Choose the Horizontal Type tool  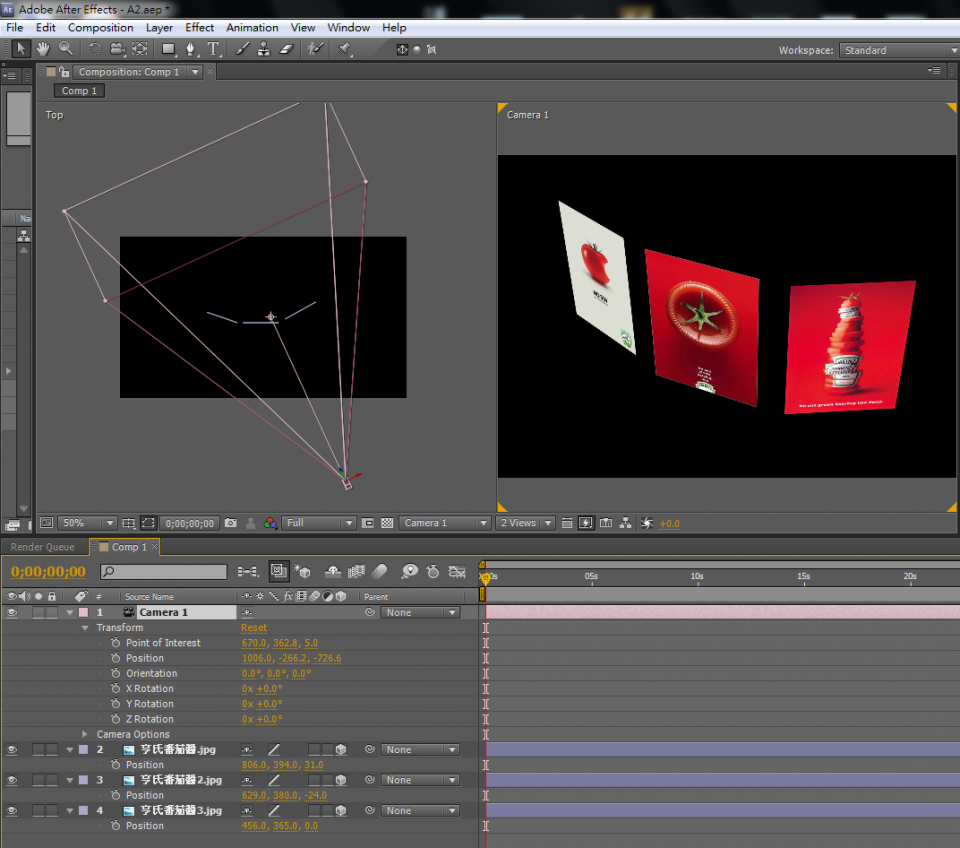pos(213,49)
